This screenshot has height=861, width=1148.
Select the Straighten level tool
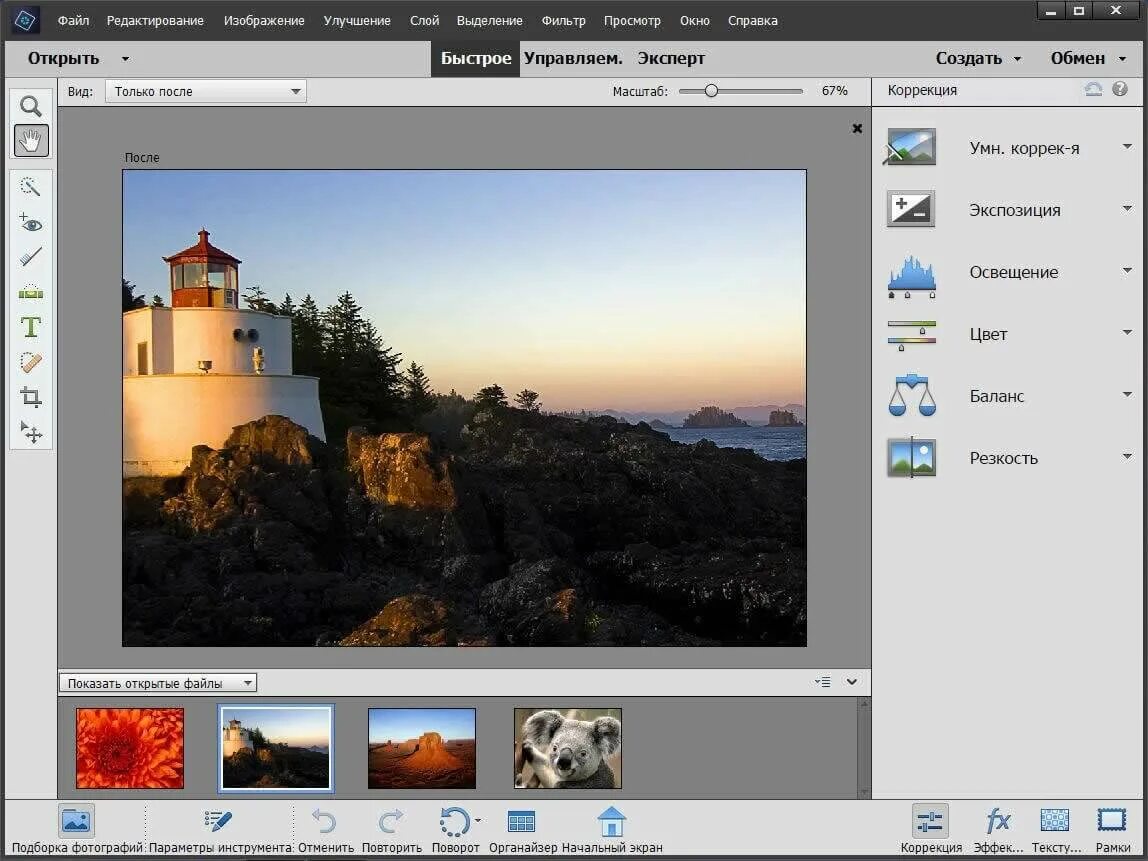pos(31,292)
